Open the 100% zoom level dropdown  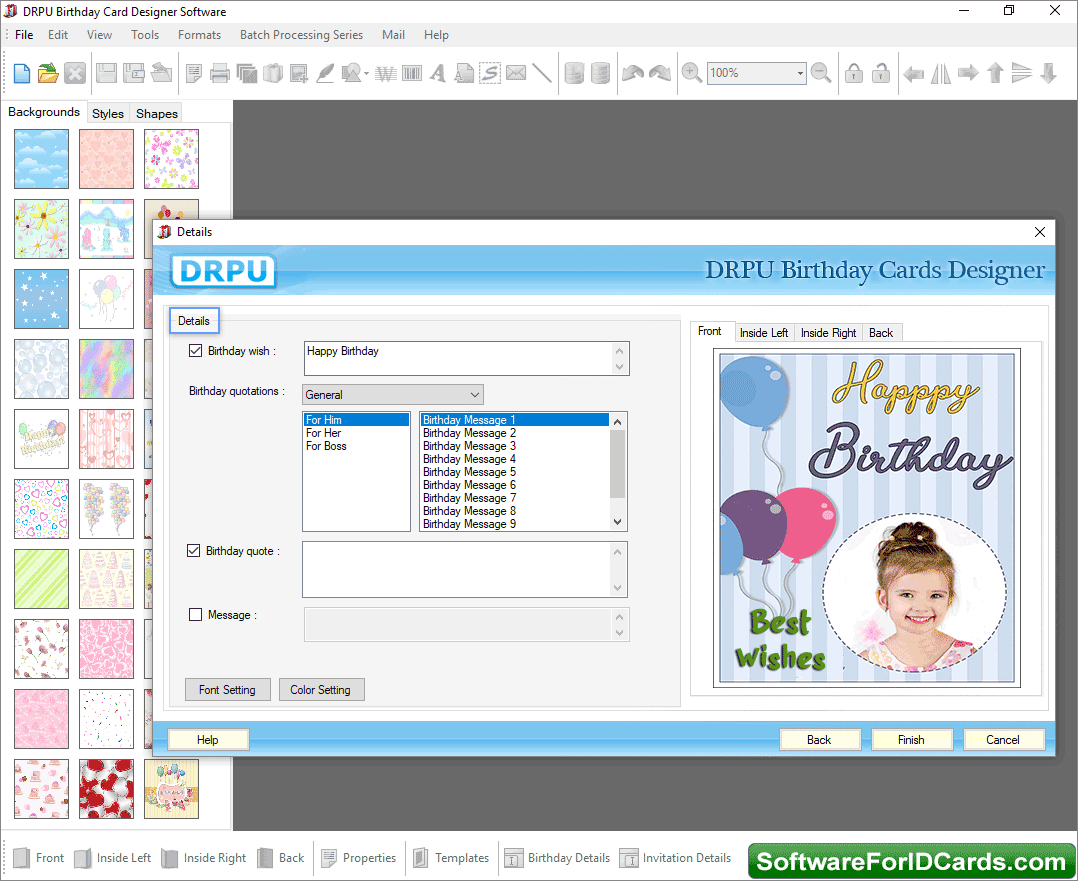click(800, 73)
